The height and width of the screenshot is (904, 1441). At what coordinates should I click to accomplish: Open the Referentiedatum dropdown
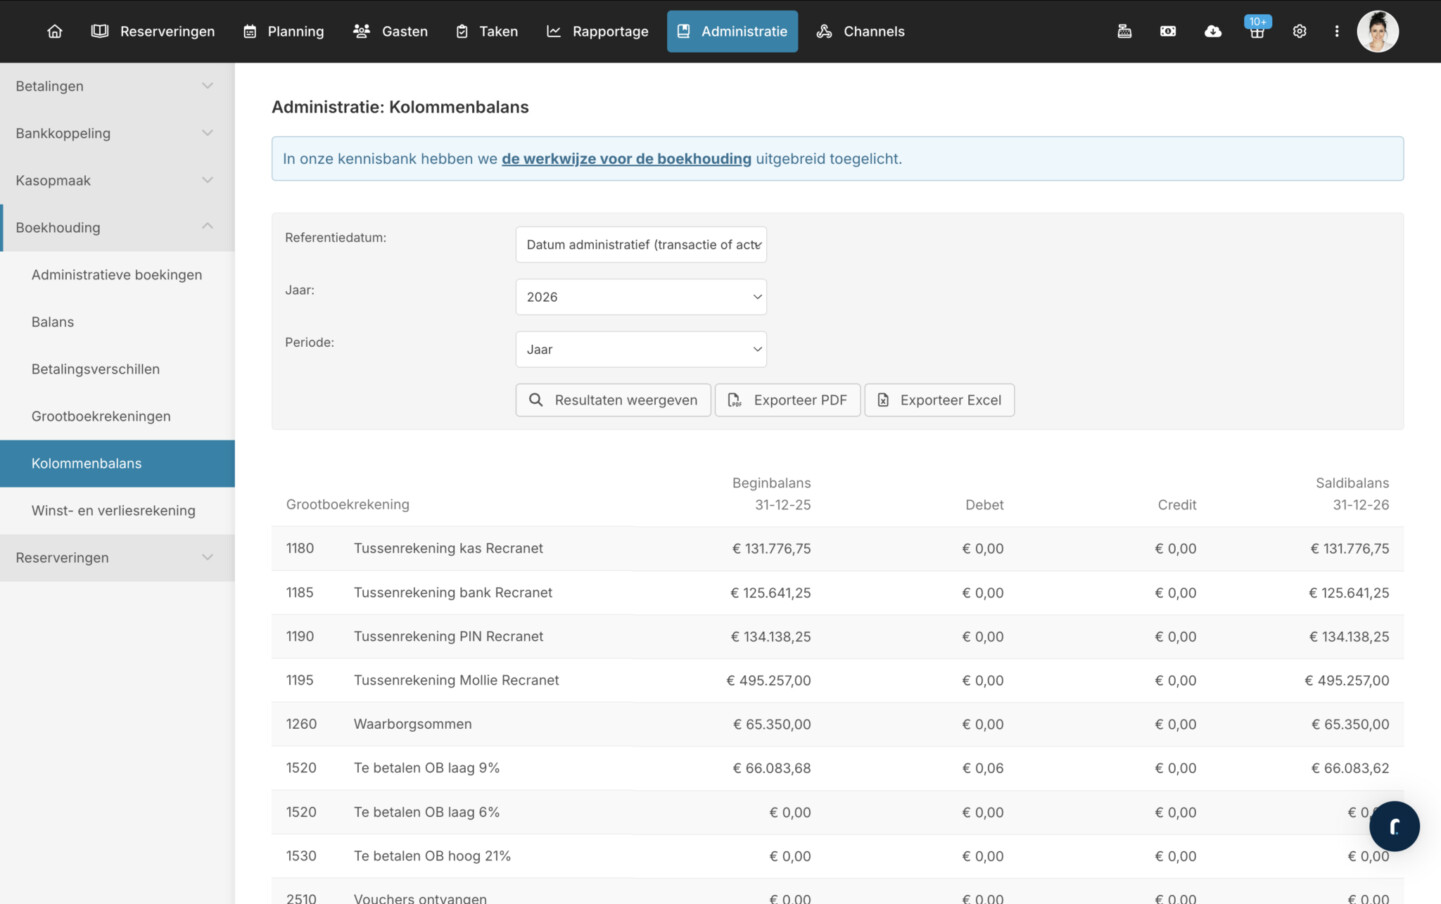(641, 245)
